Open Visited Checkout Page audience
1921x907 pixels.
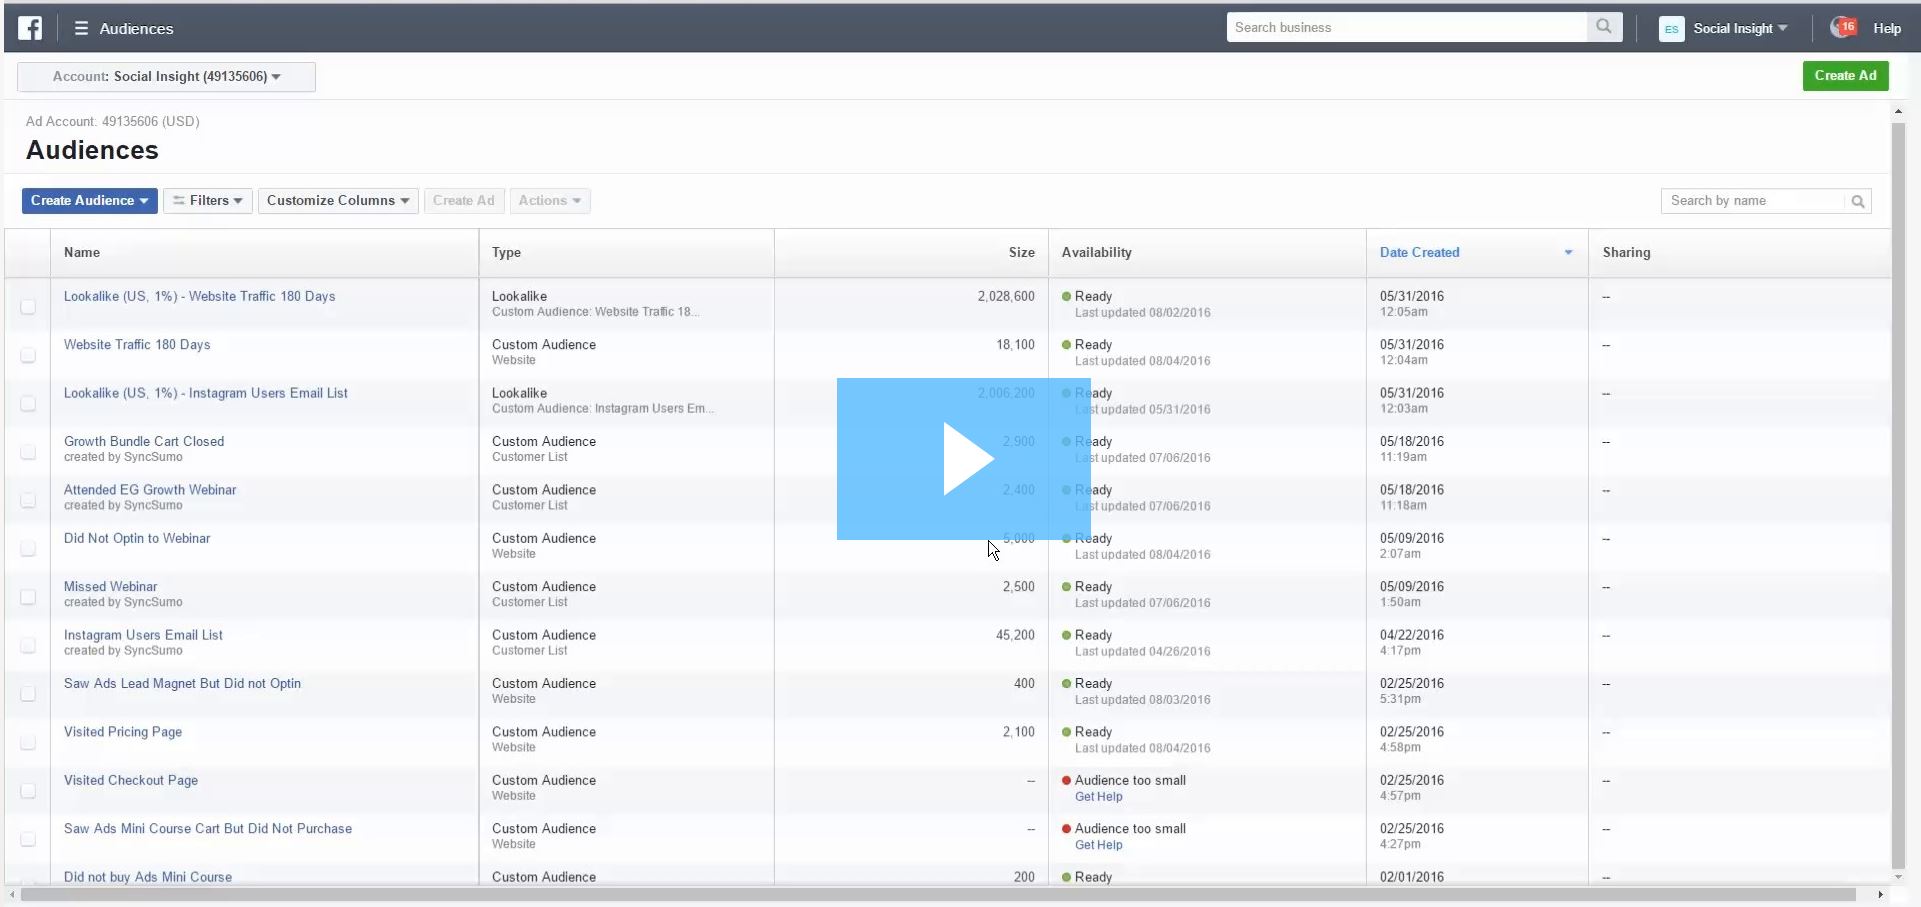(x=131, y=781)
